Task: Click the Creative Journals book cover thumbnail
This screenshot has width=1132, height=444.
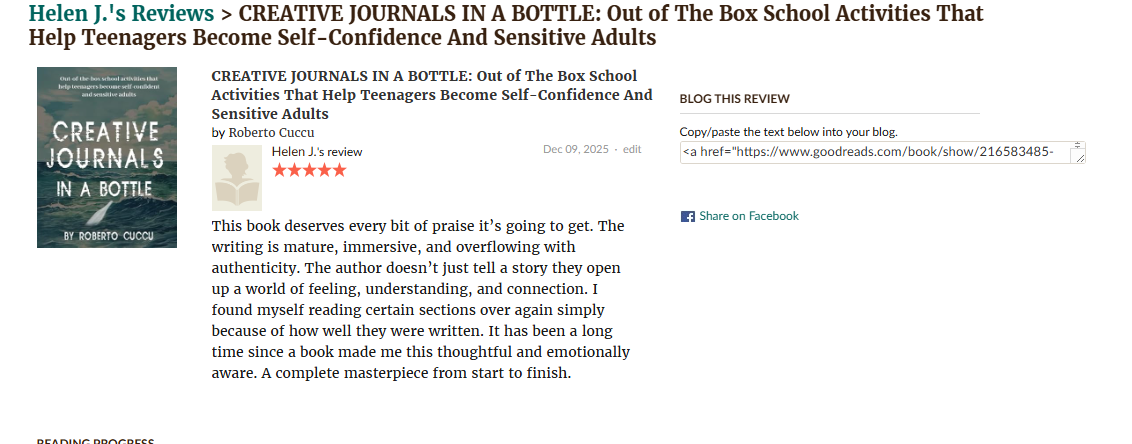Action: coord(107,157)
